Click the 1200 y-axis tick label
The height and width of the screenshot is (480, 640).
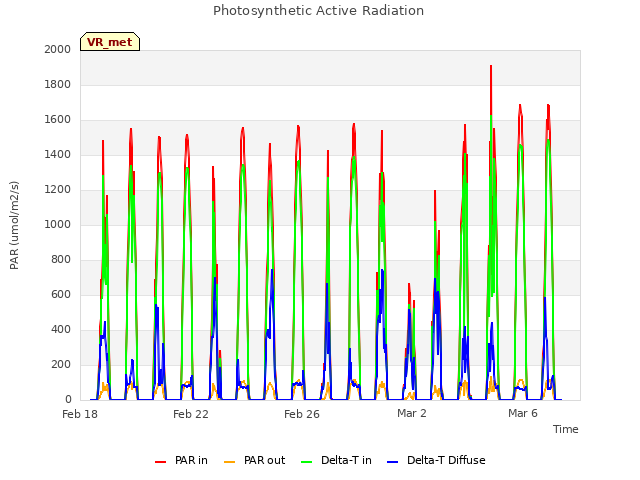pyautogui.click(x=58, y=190)
